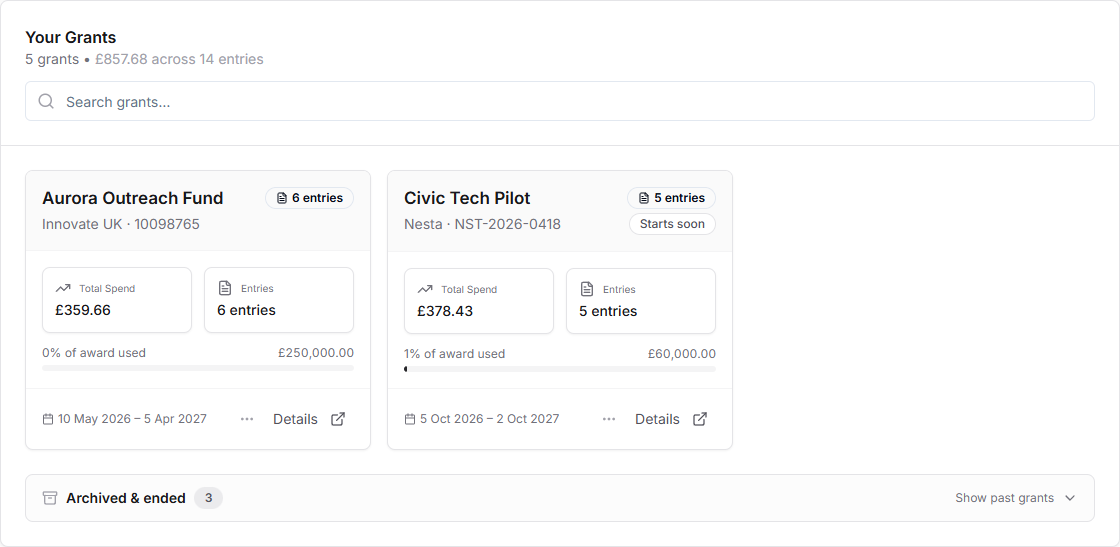This screenshot has height=547, width=1120.
Task: Click the 5 entries badge on Civic Tech card
Action: click(x=671, y=198)
